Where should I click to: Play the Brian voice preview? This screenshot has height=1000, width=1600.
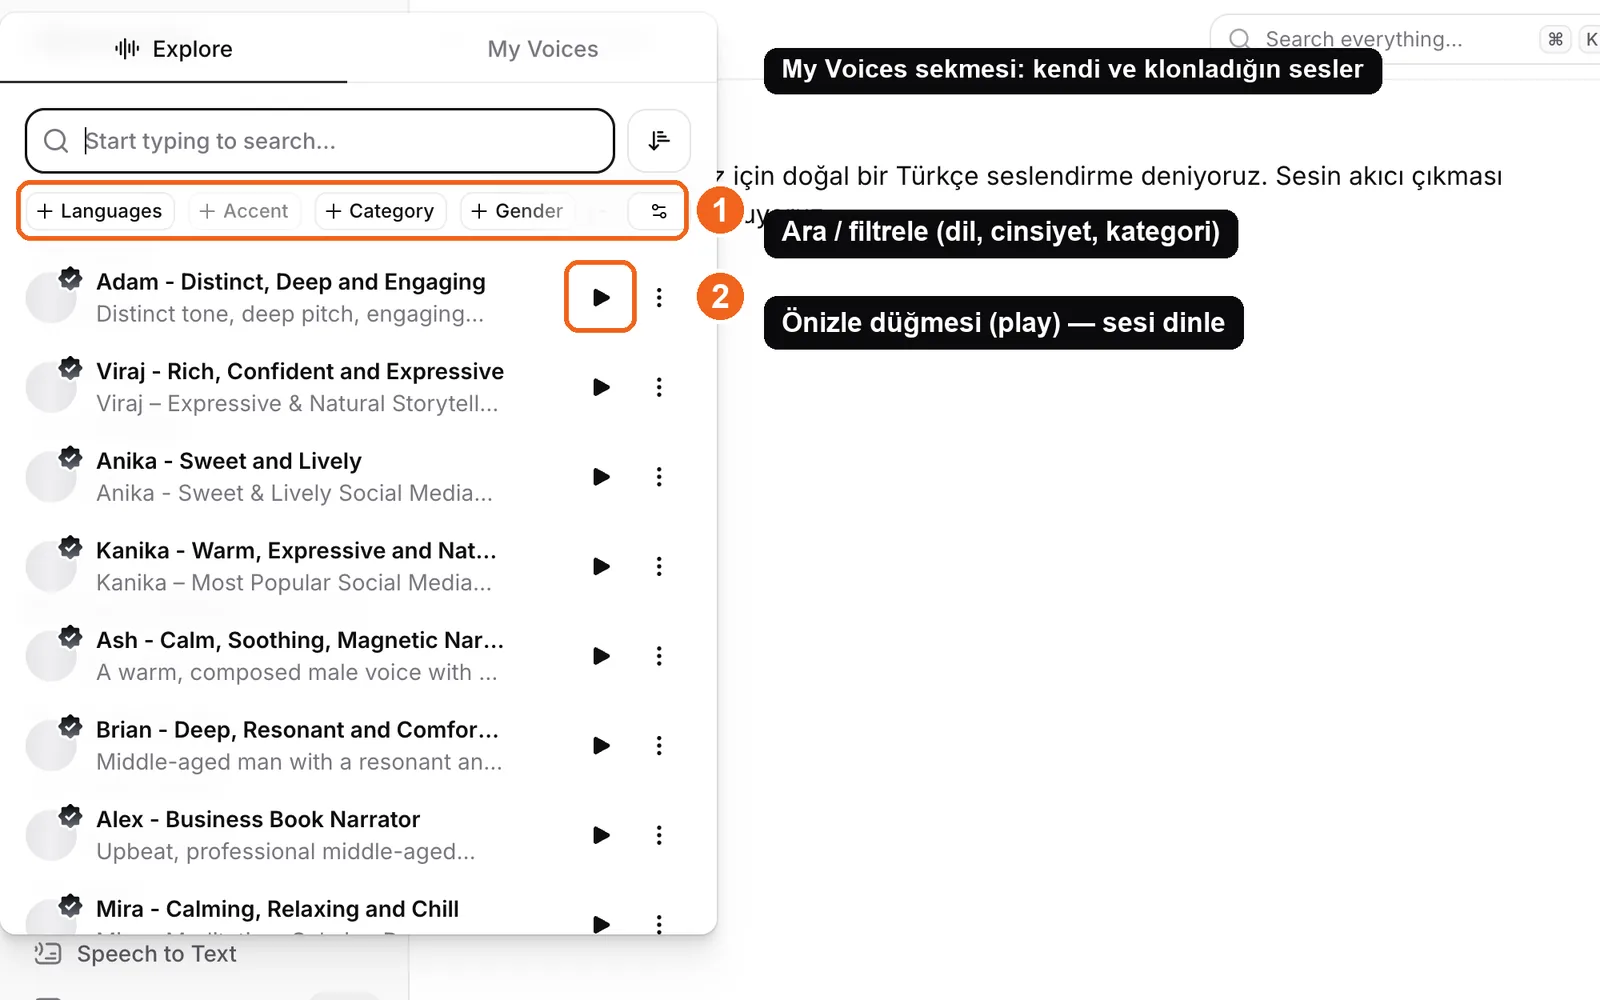click(x=601, y=745)
